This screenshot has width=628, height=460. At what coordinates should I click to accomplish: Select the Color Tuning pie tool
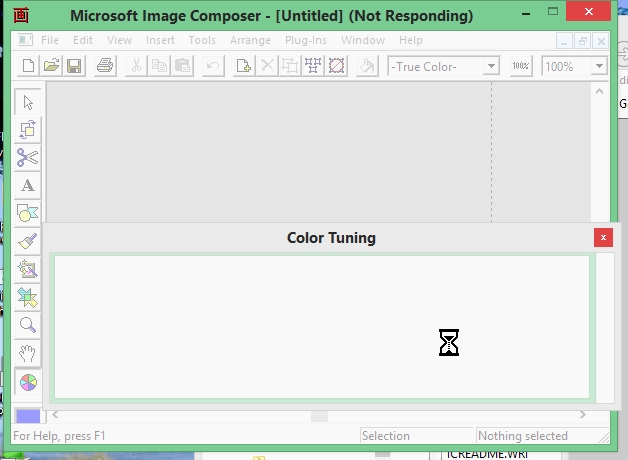coord(28,382)
